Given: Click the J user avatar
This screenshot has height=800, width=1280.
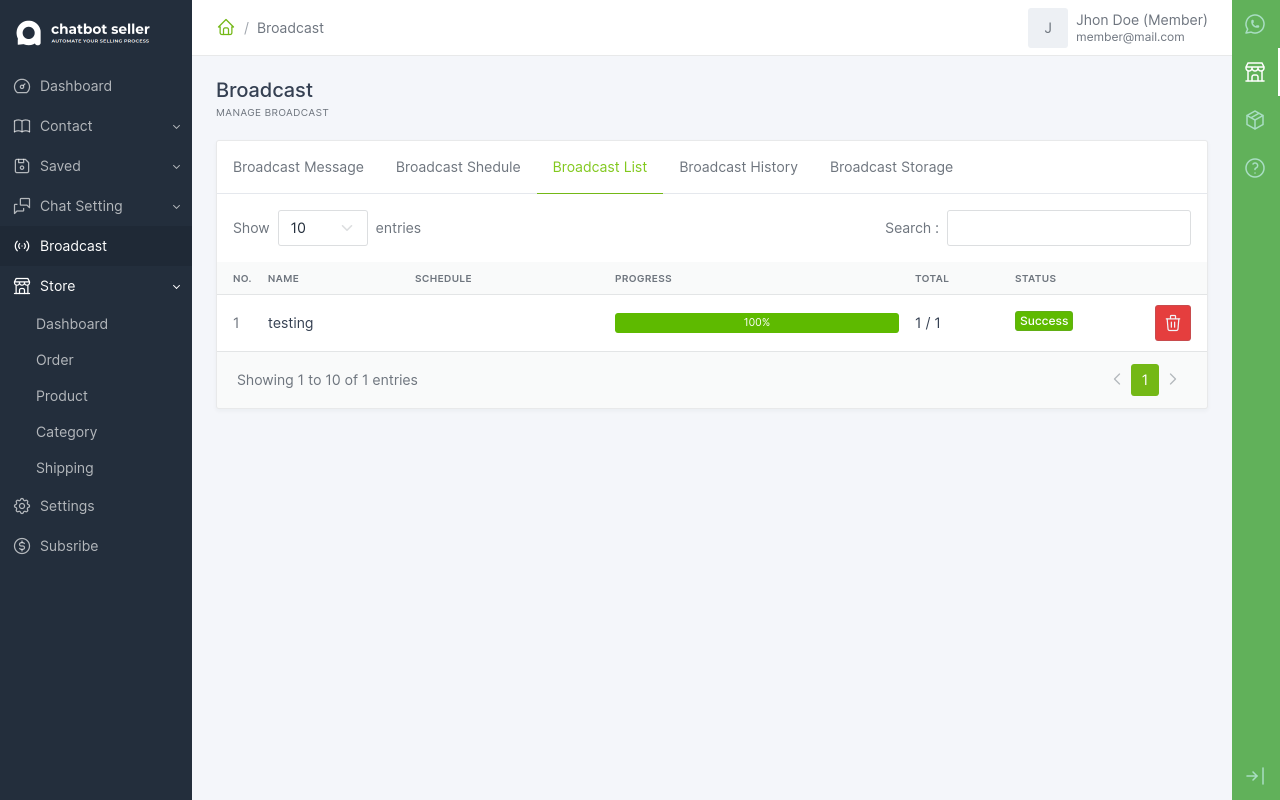Looking at the screenshot, I should click(x=1048, y=28).
